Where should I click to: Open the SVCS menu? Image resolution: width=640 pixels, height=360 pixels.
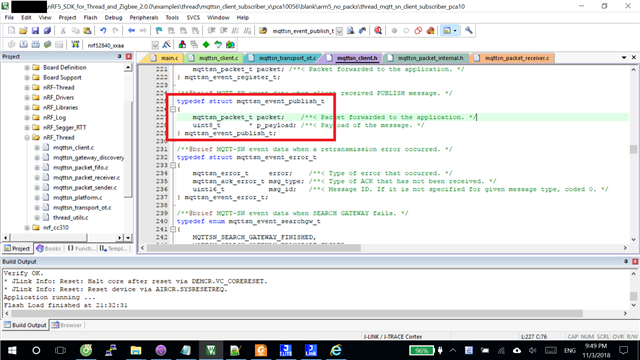[x=193, y=18]
